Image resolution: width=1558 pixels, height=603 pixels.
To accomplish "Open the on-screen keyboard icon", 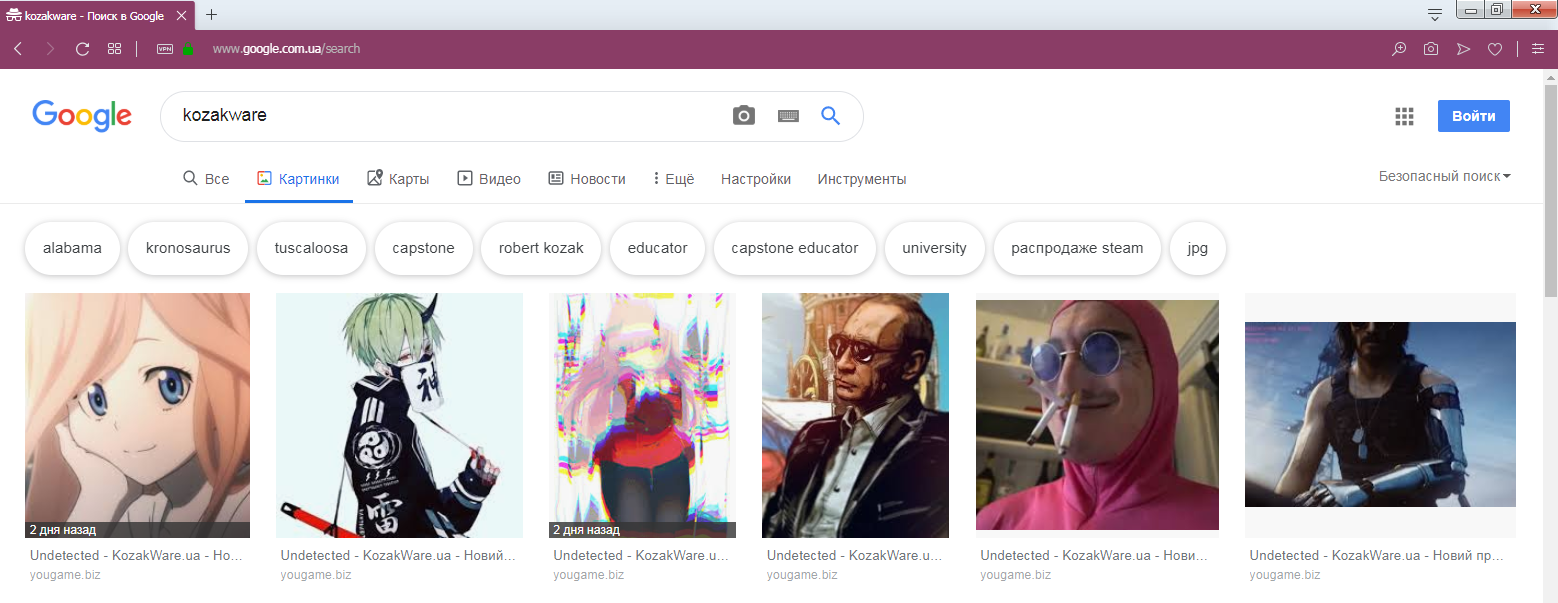I will pos(788,116).
